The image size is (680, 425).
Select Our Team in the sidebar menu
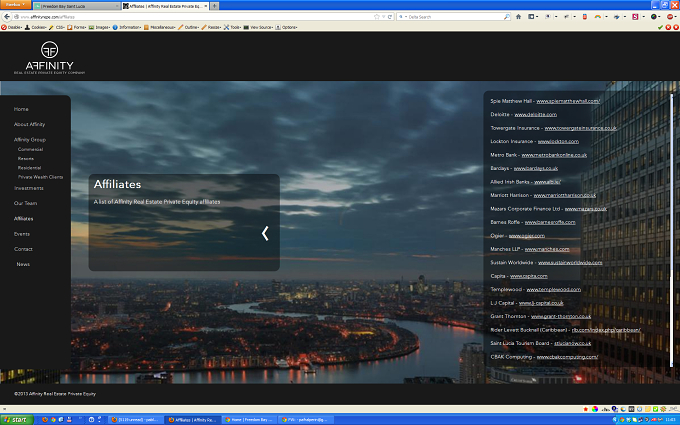[x=25, y=203]
